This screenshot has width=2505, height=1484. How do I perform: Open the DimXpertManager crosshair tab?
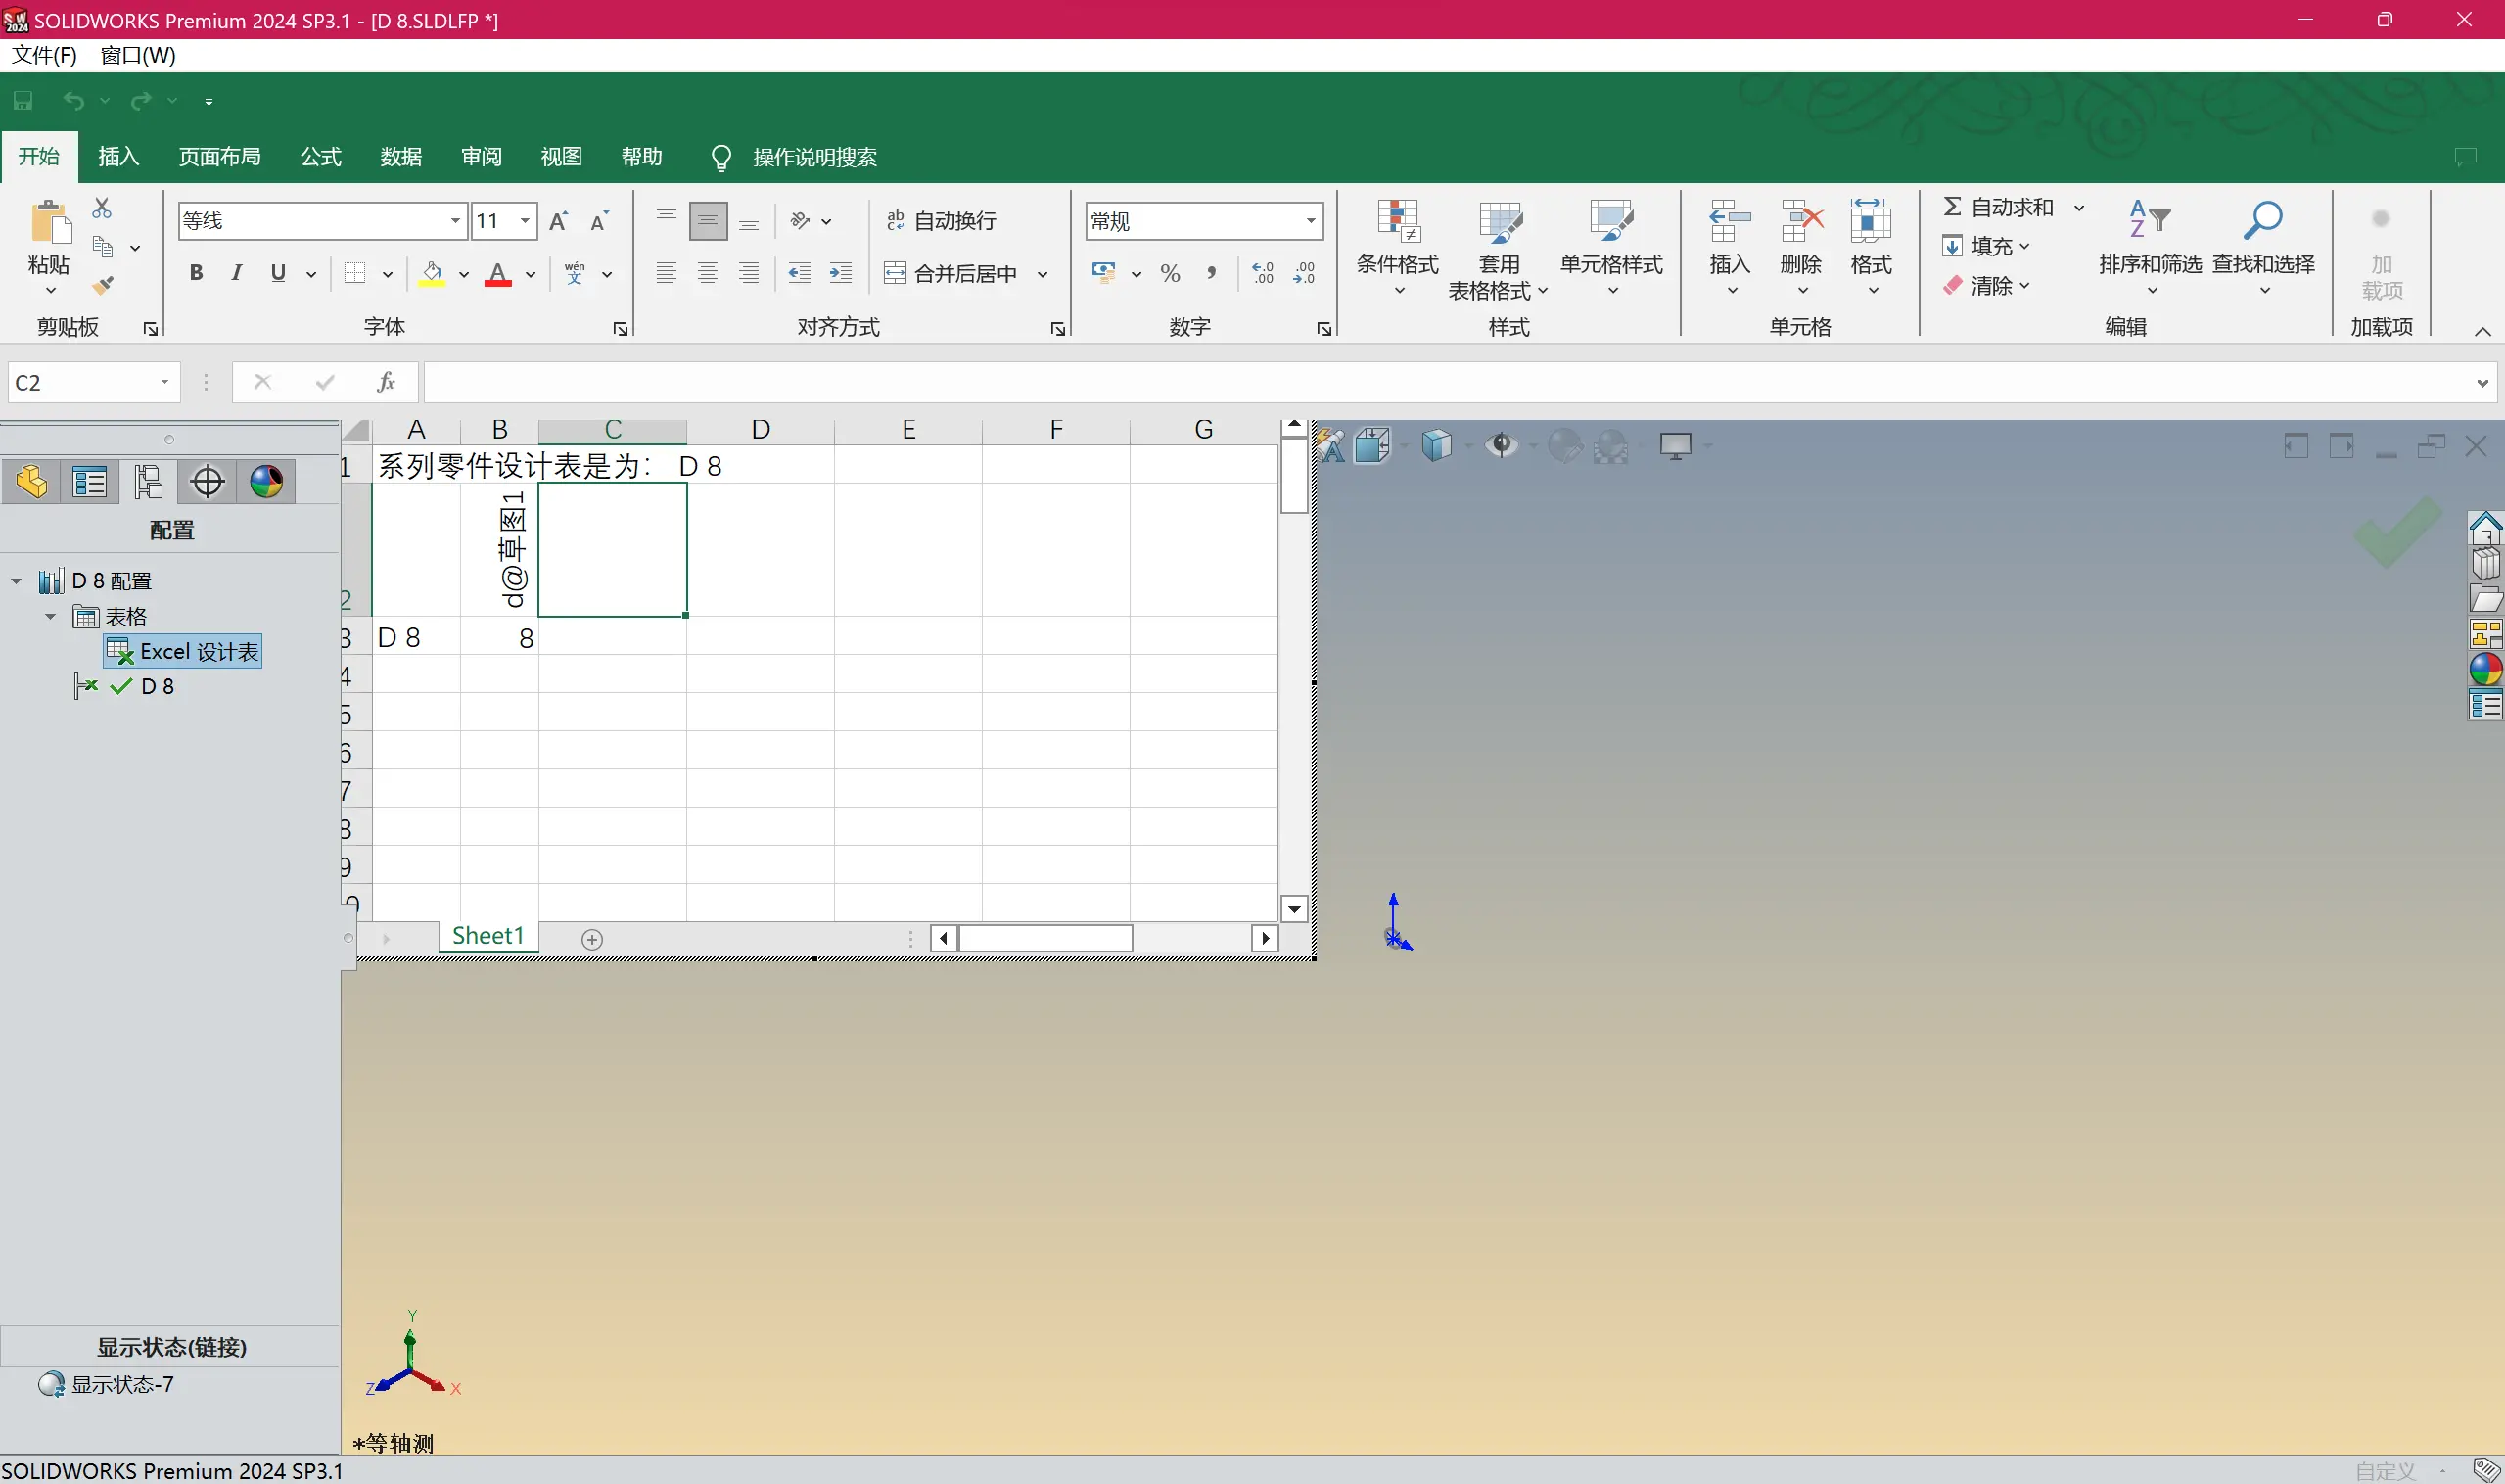tap(207, 482)
